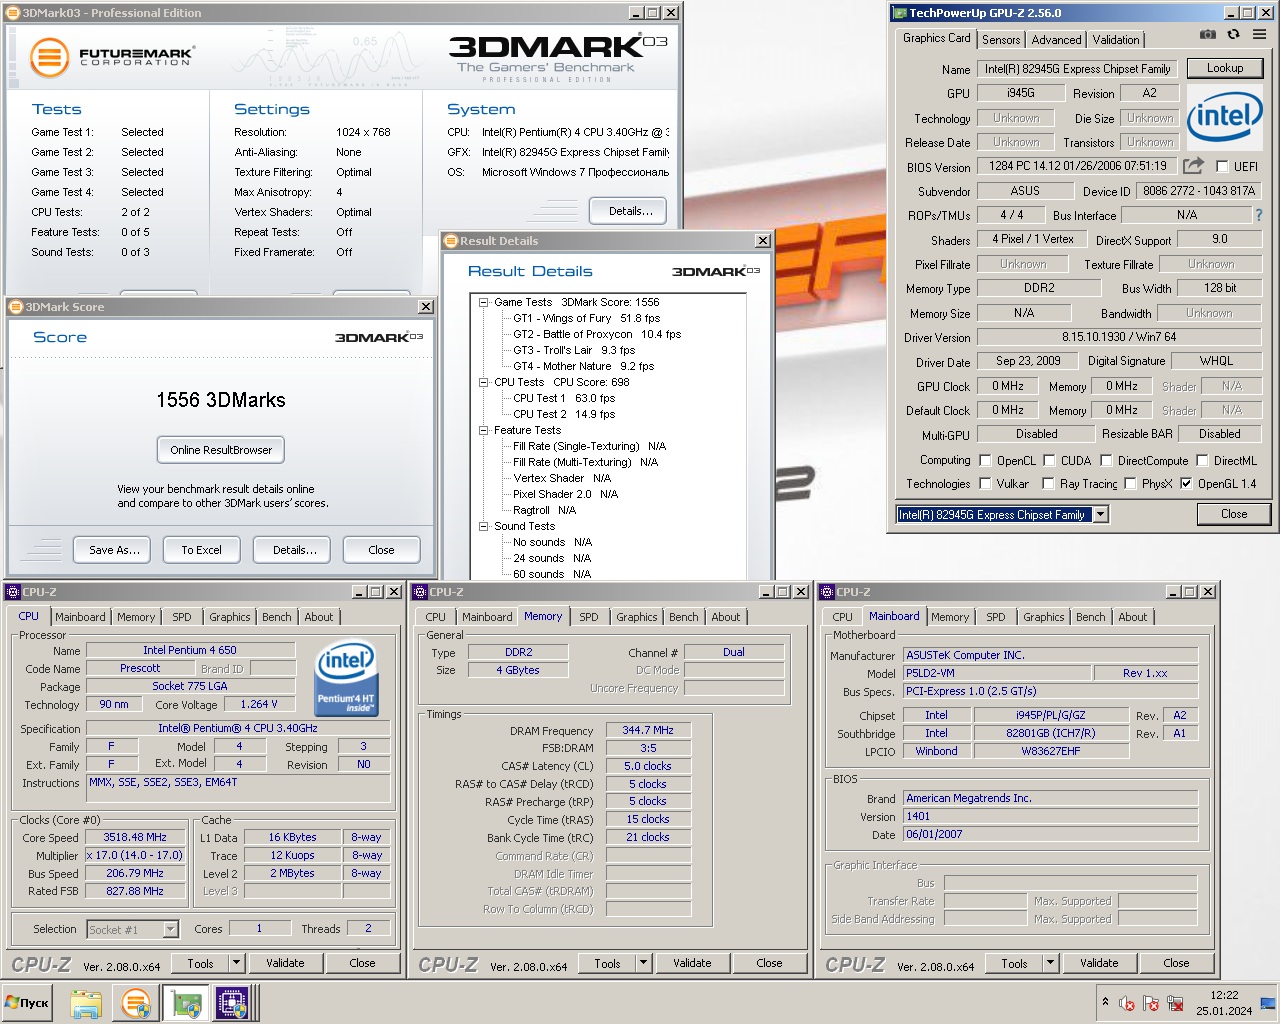The image size is (1280, 1024).
Task: Open the Action Center flag icon
Action: click(1151, 1003)
